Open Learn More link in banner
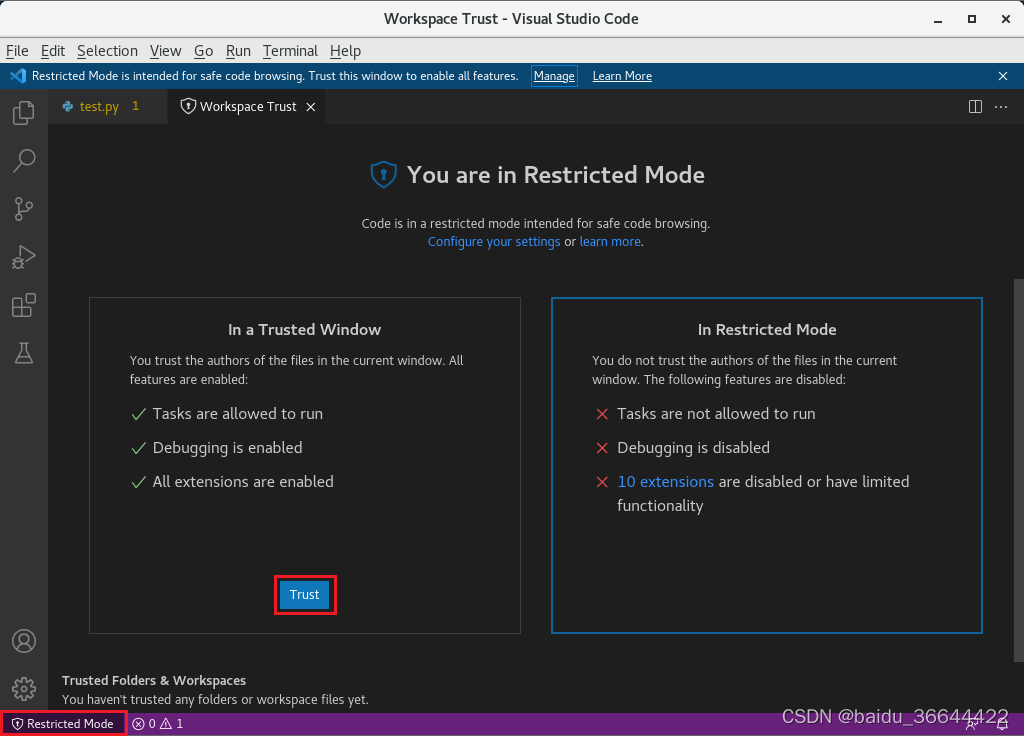 click(622, 76)
